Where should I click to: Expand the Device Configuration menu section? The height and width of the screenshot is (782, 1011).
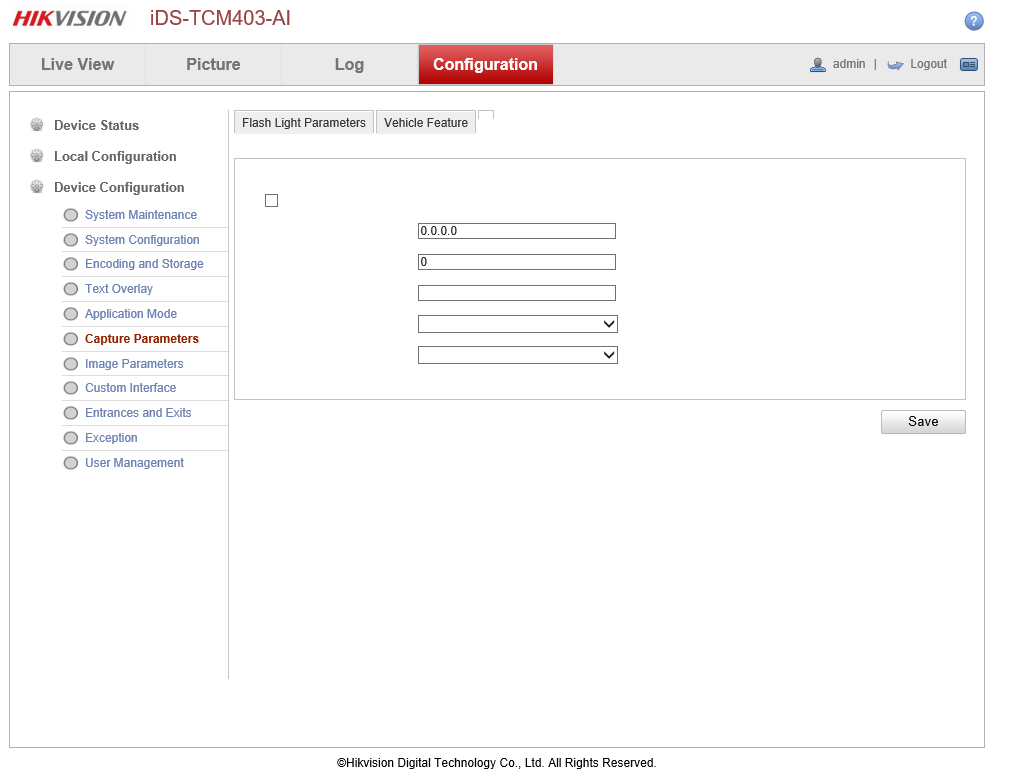(x=119, y=187)
